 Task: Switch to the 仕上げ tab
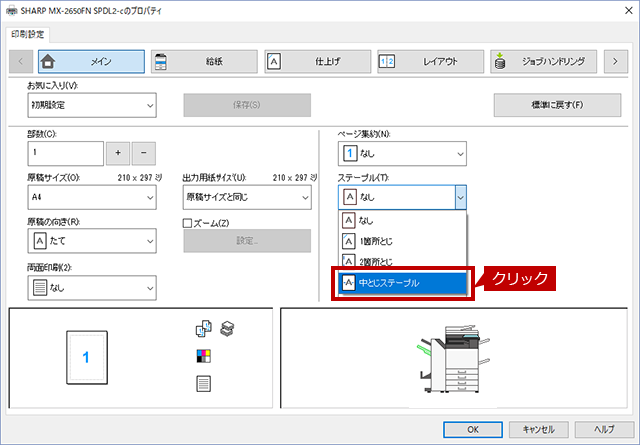tap(318, 62)
